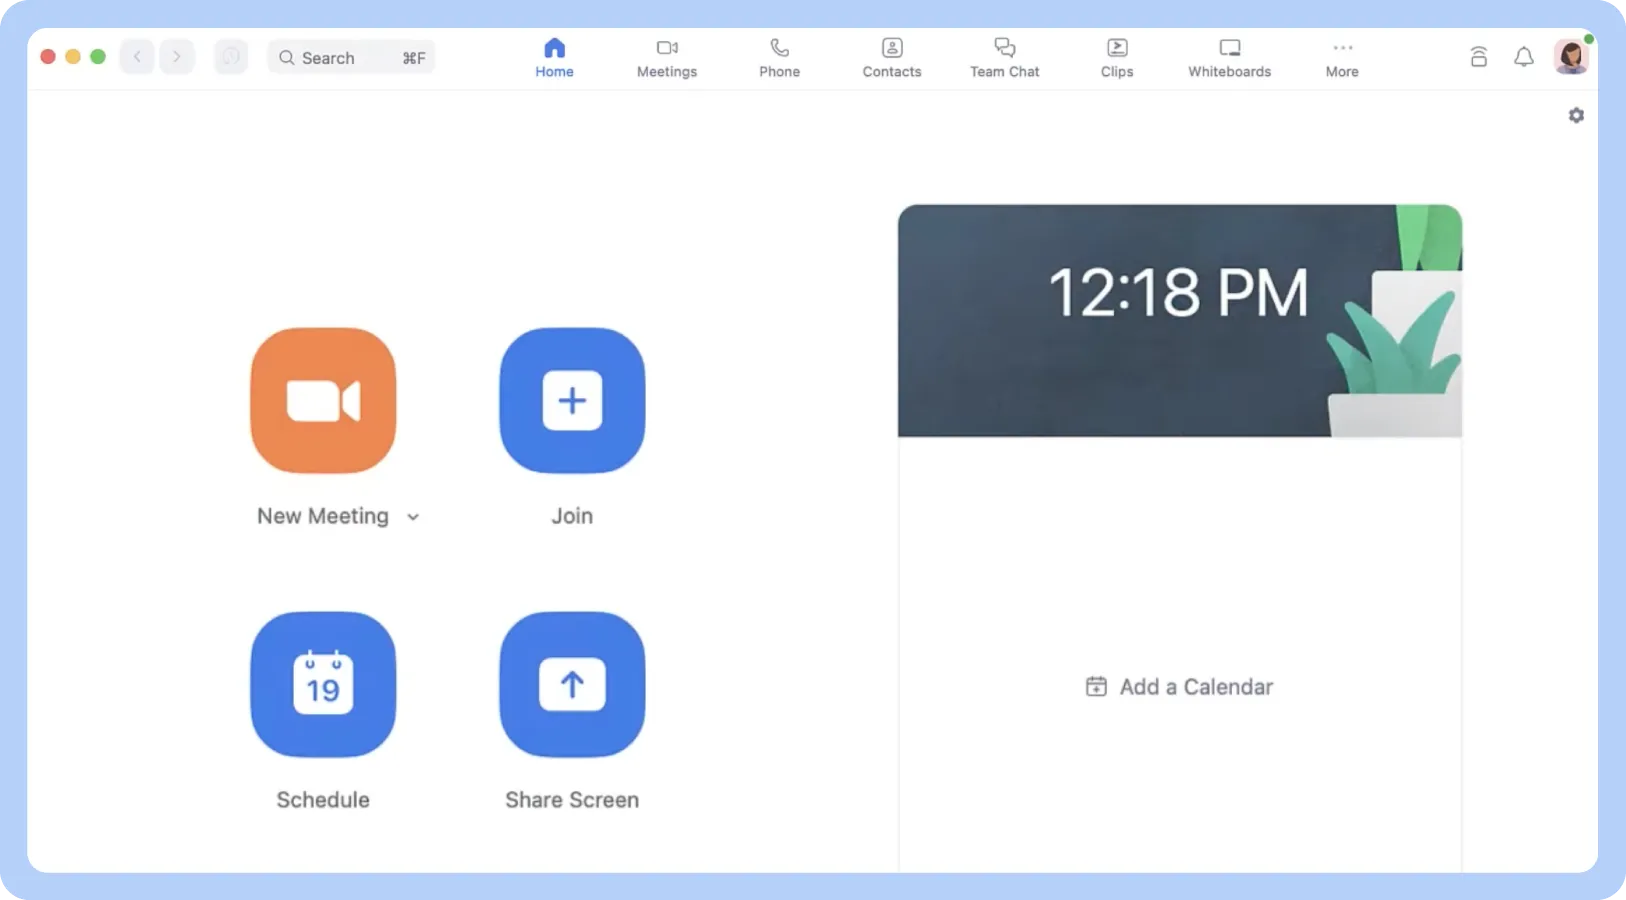Open Zoom settings via the gear icon

point(1577,115)
